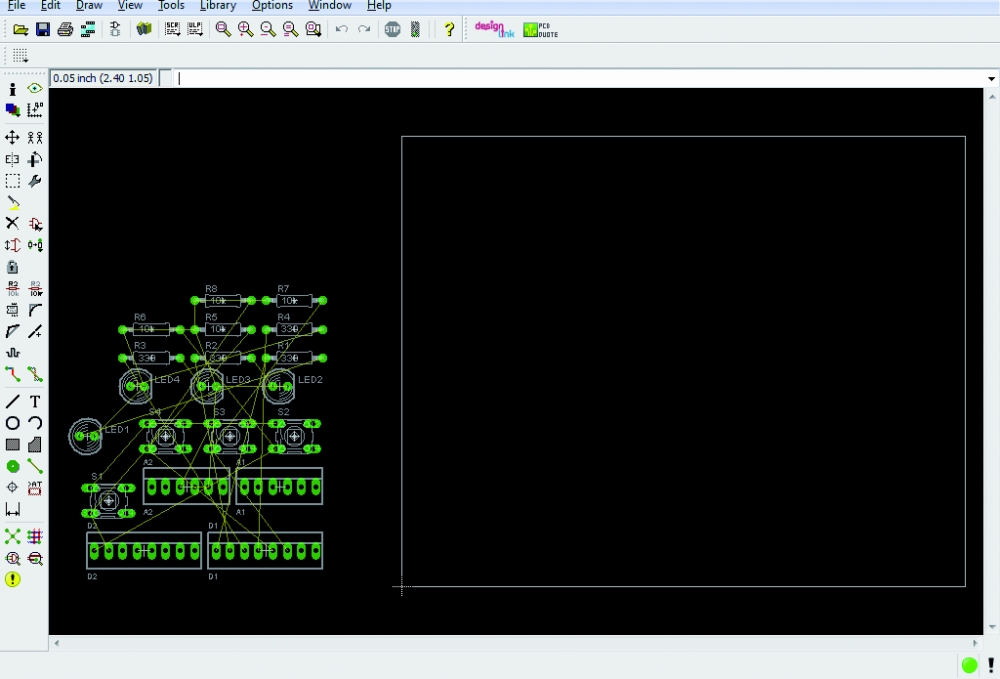Viewport: 1000px width, 679px height.
Task: Open the Tools menu
Action: click(171, 6)
